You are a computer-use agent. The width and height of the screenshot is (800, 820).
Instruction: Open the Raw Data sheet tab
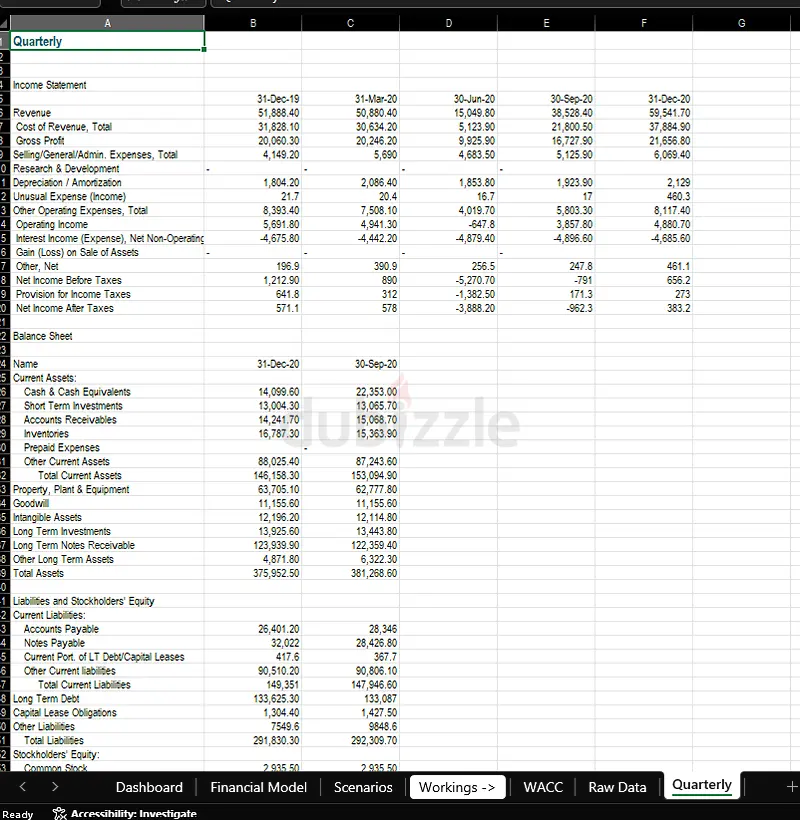click(x=617, y=787)
